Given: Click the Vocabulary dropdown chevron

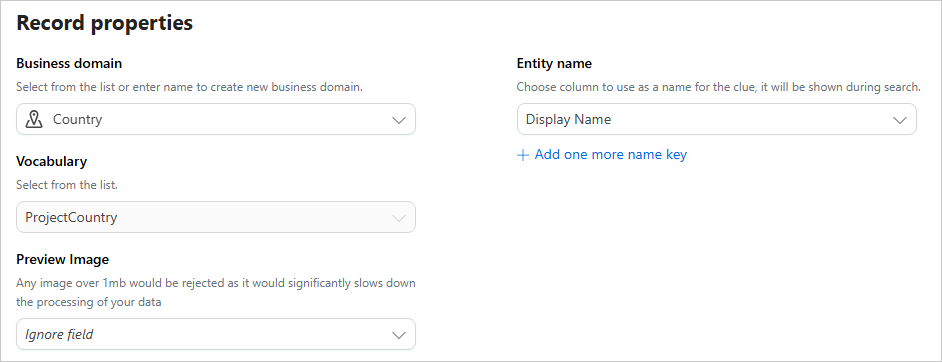Looking at the screenshot, I should tap(399, 218).
